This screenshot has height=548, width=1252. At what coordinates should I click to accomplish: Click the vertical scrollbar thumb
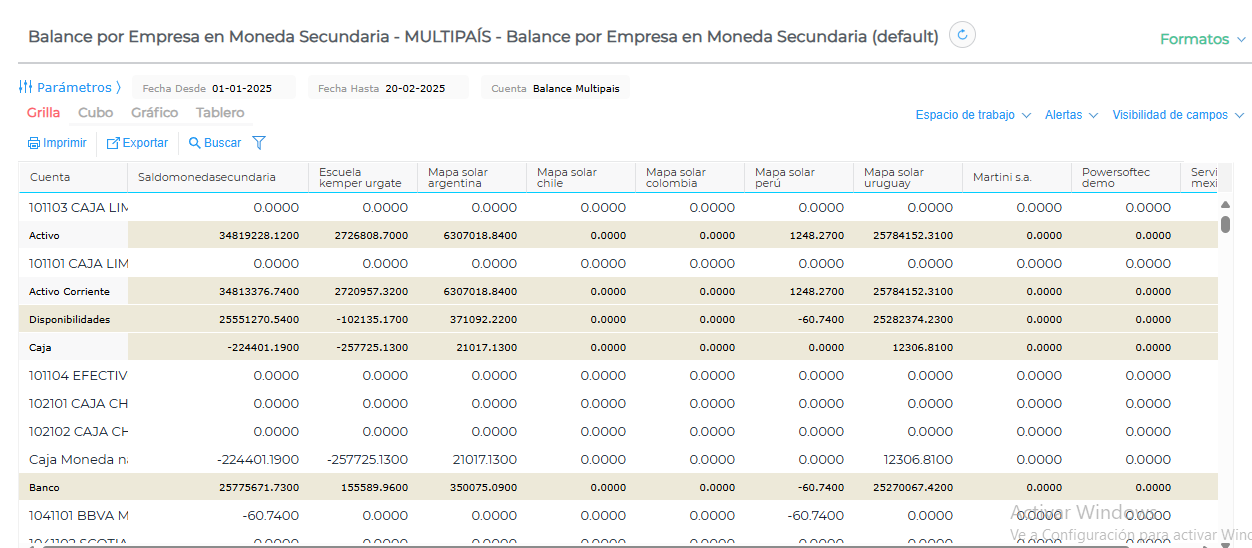(x=1225, y=224)
